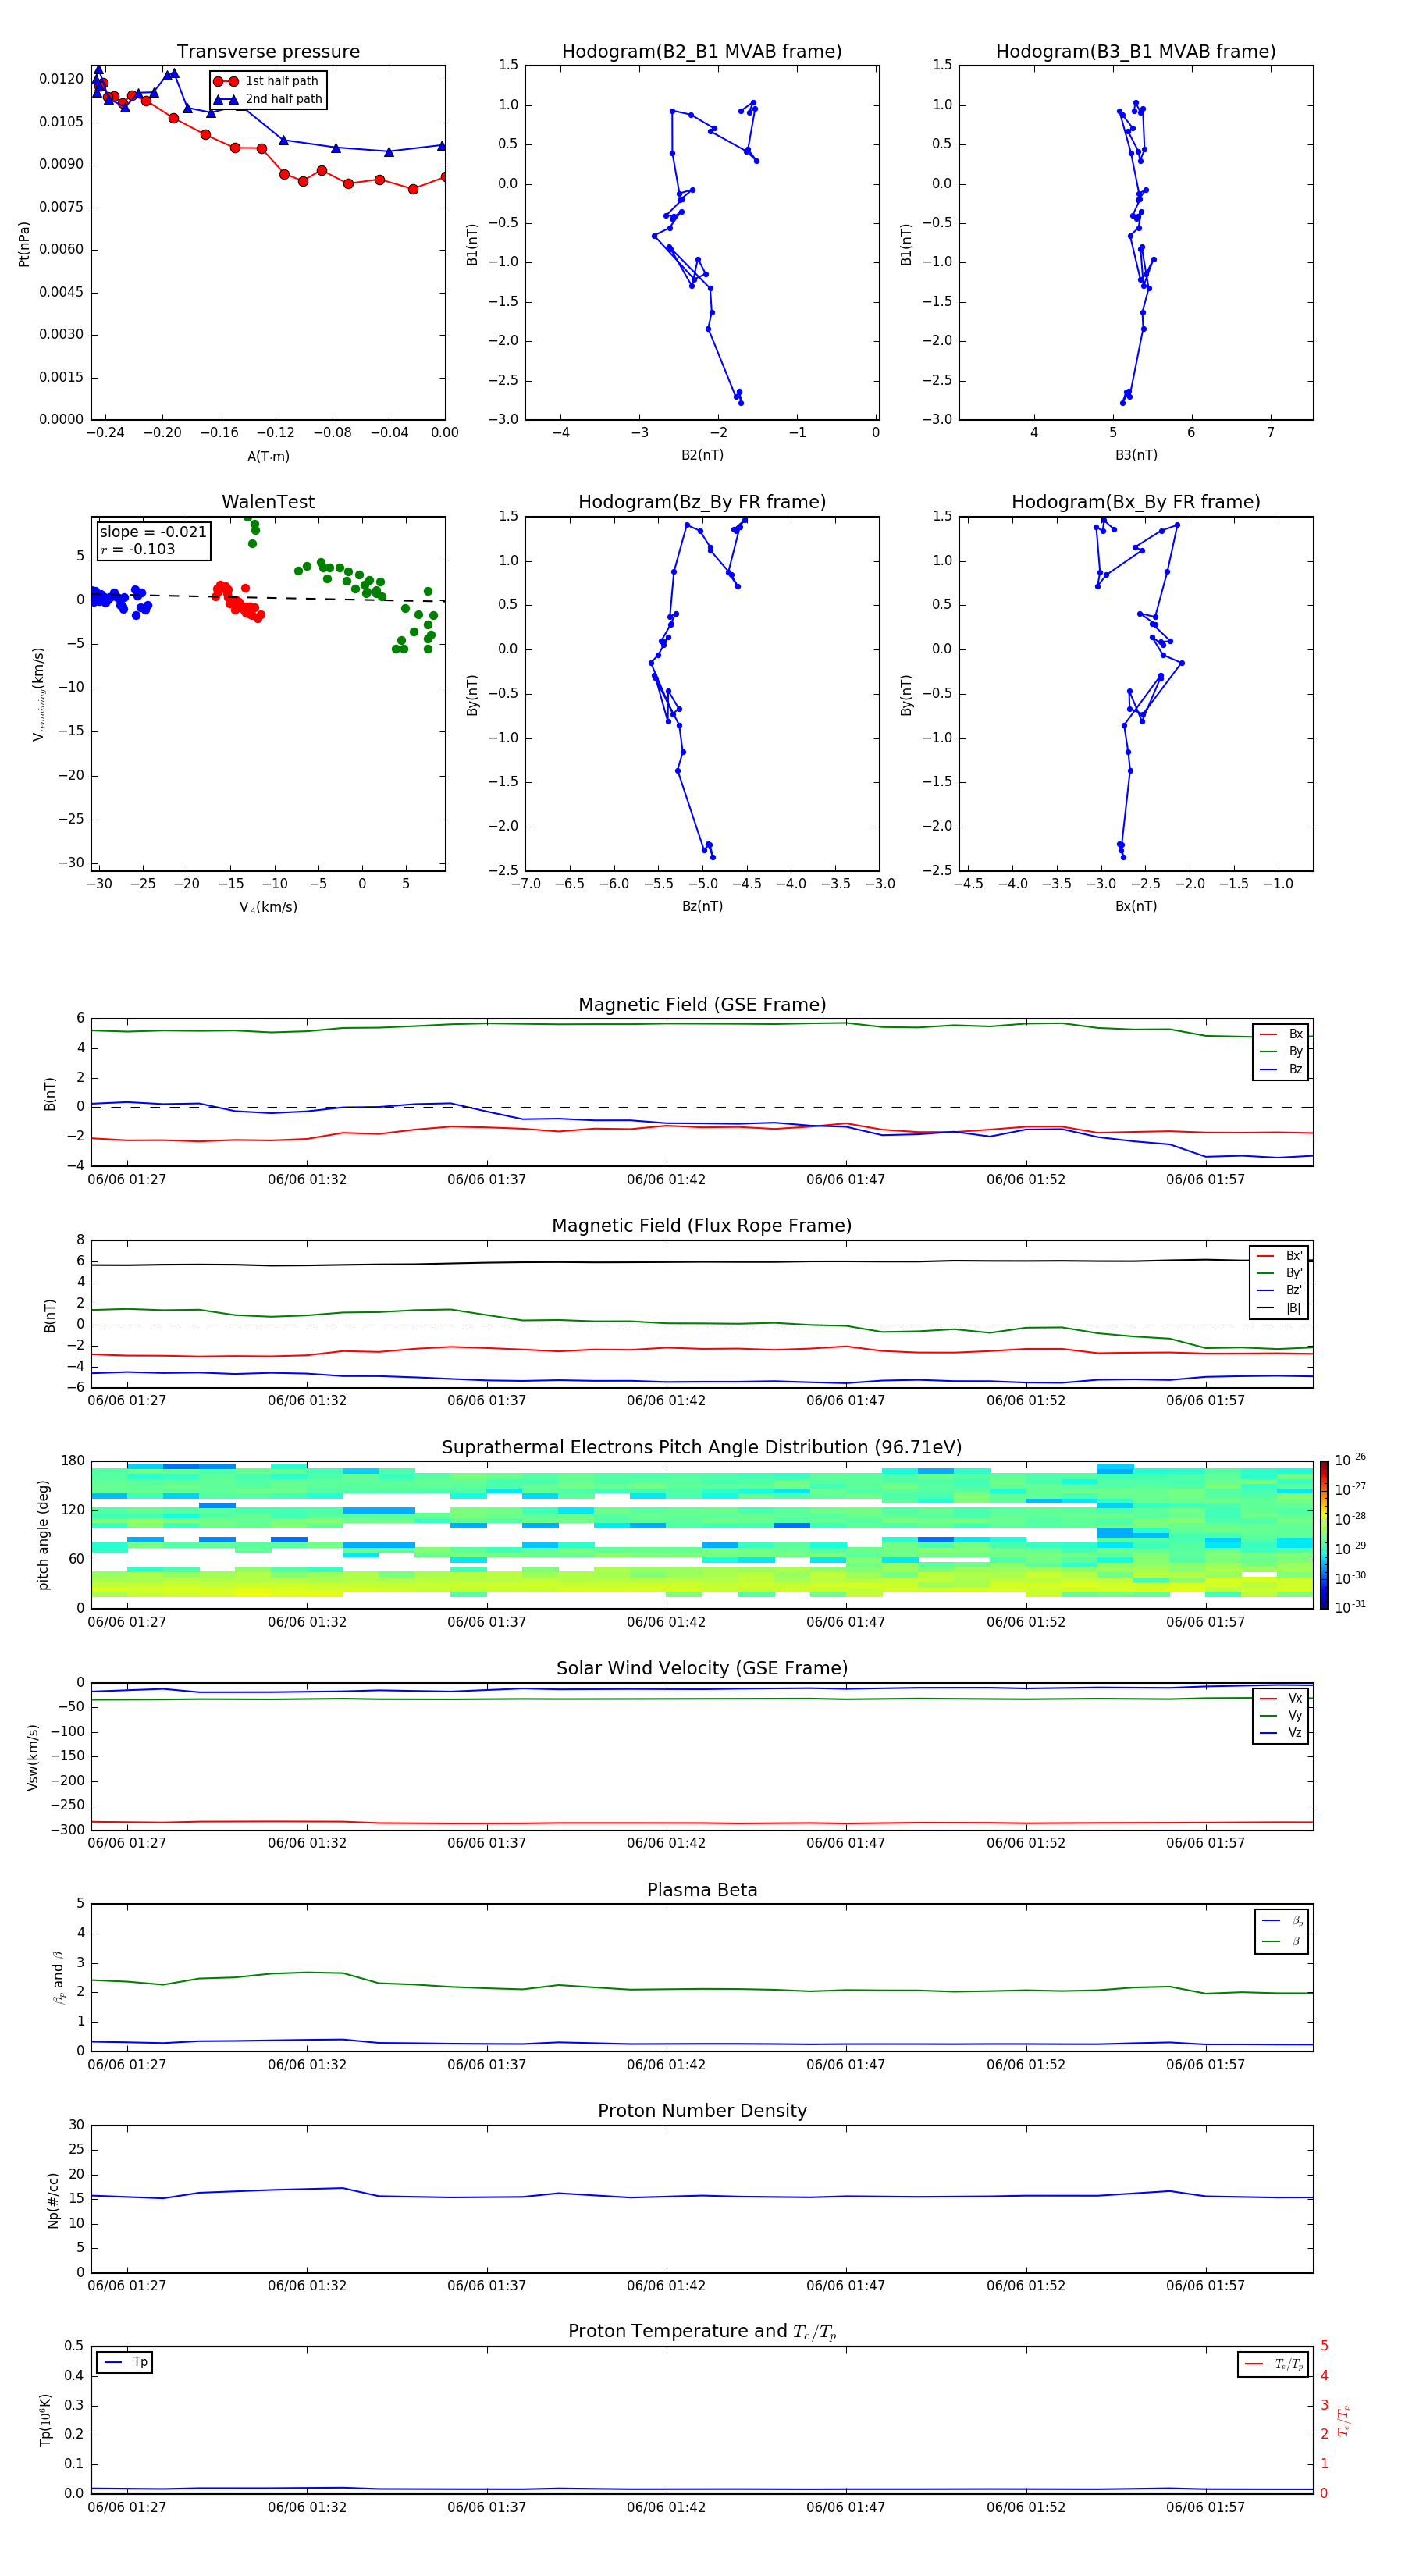Select the βp legend entry in Plasma Beta
The height and width of the screenshot is (2576, 1405).
click(x=1282, y=1921)
